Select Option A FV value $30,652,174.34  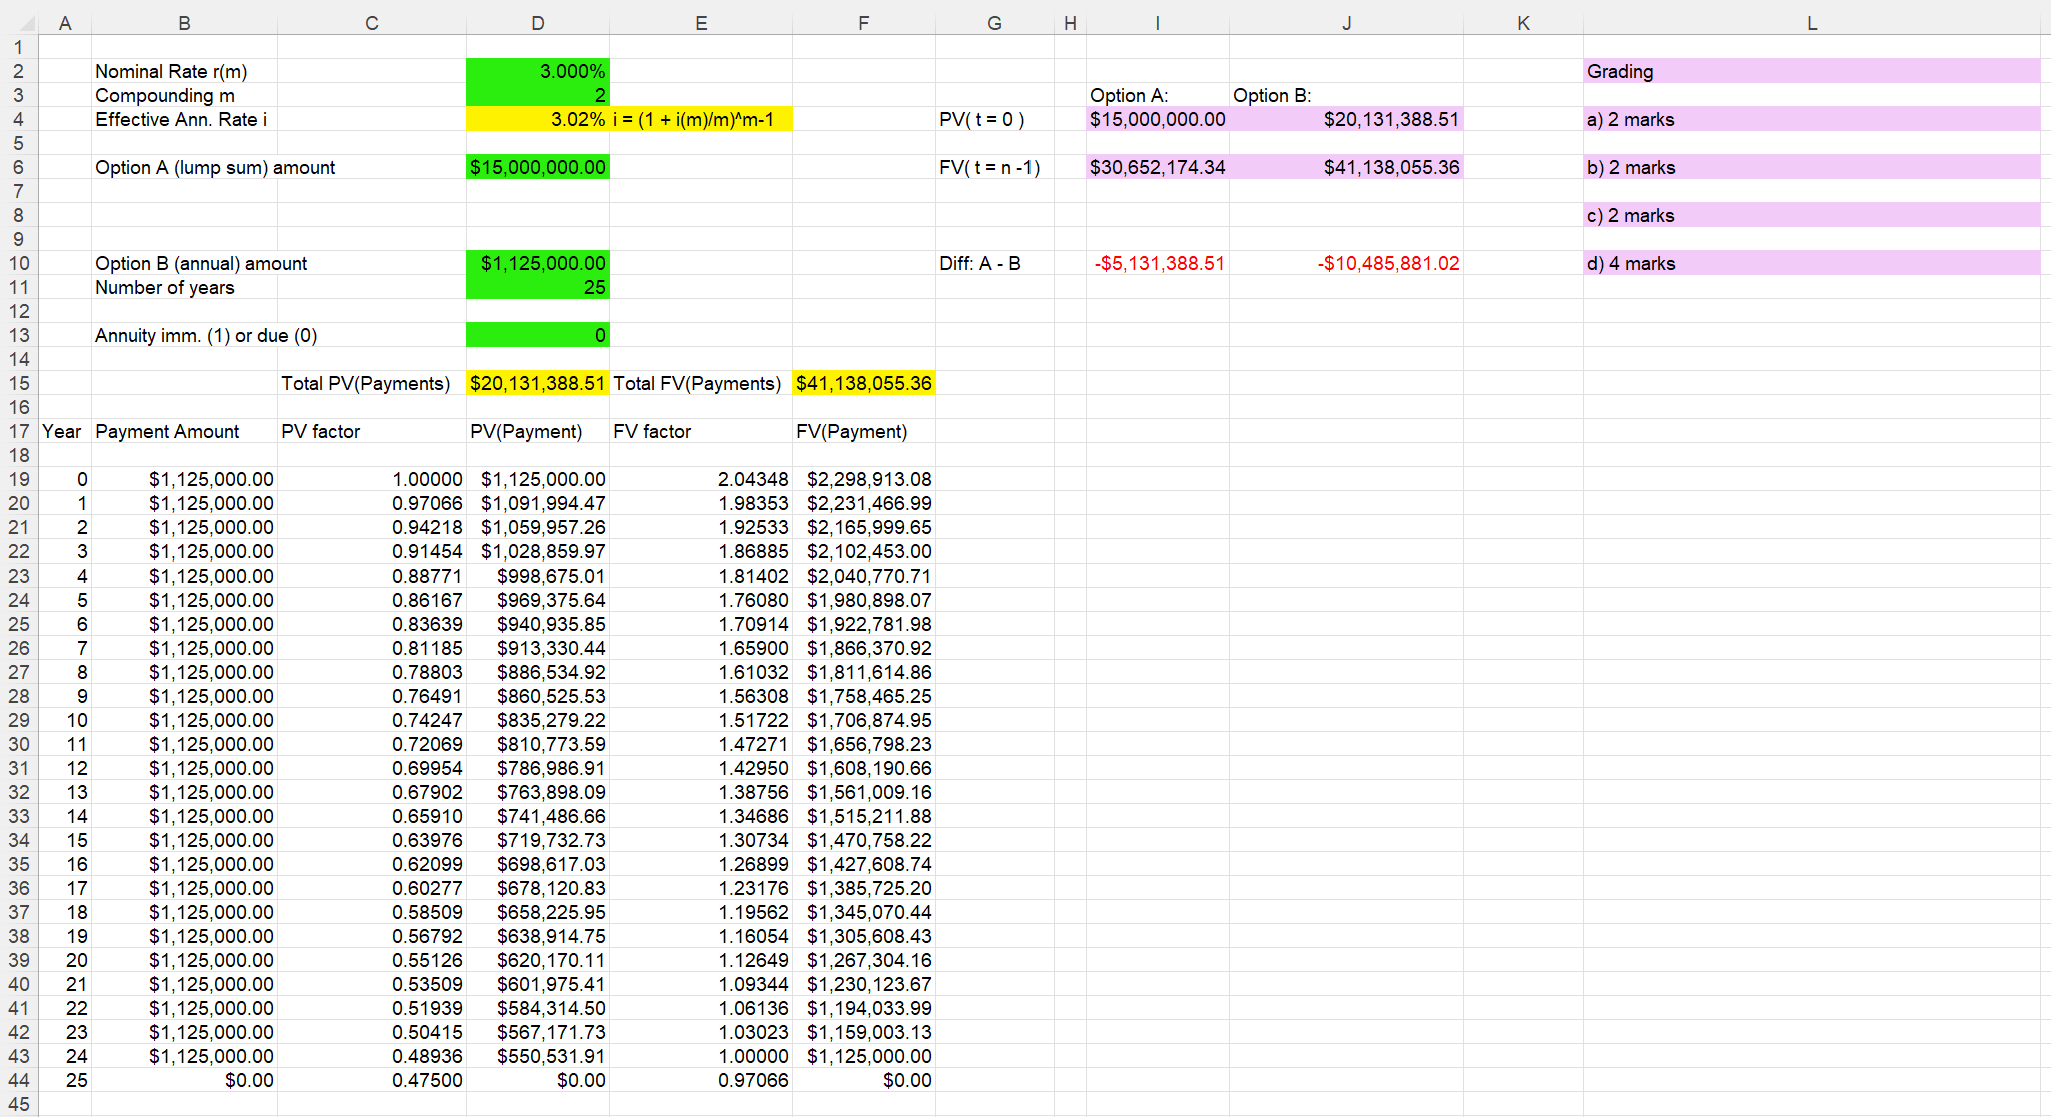[1158, 167]
